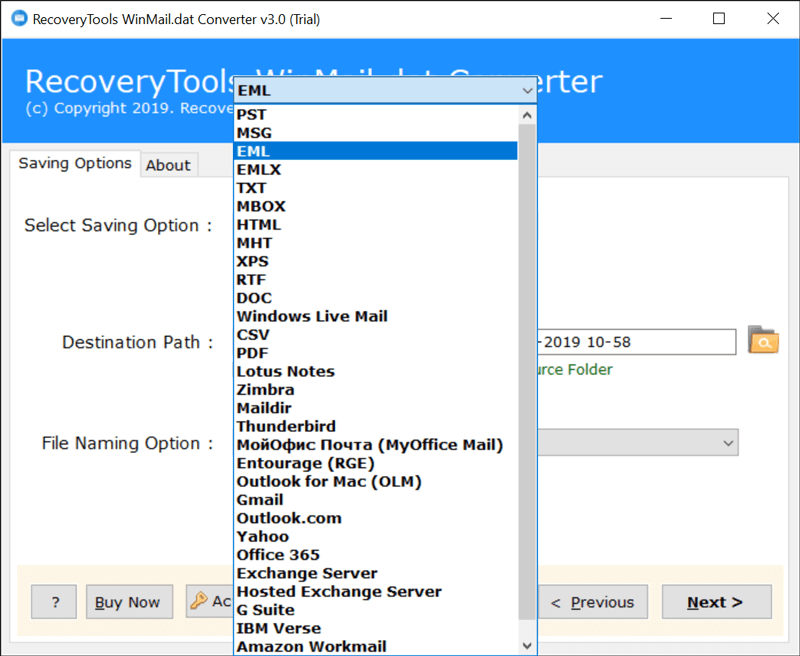Choose MyOffice Mail option
This screenshot has width=800, height=656.
point(376,445)
